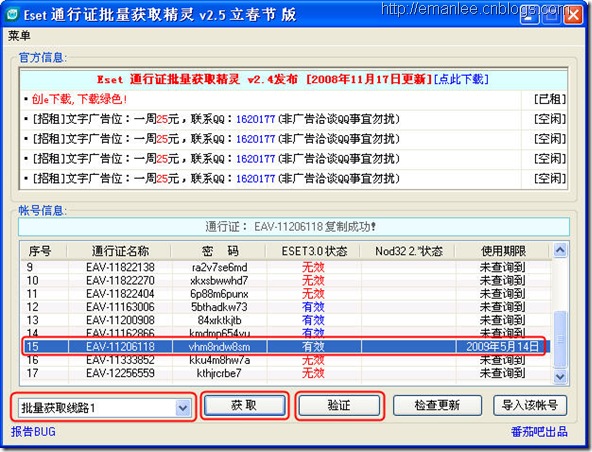Image resolution: width=592 pixels, height=452 pixels.
Task: Select row EAV-11822138
Action: coord(286,267)
